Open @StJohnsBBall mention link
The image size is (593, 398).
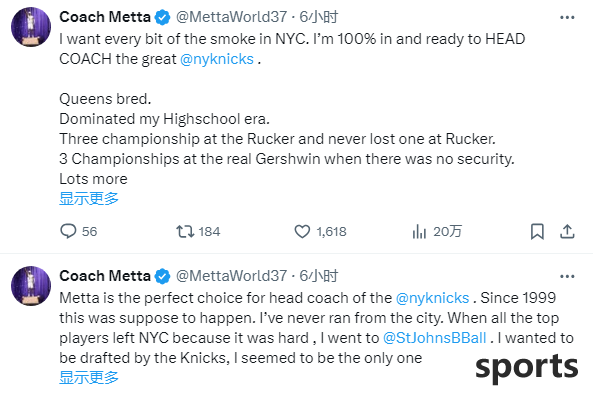coord(435,338)
